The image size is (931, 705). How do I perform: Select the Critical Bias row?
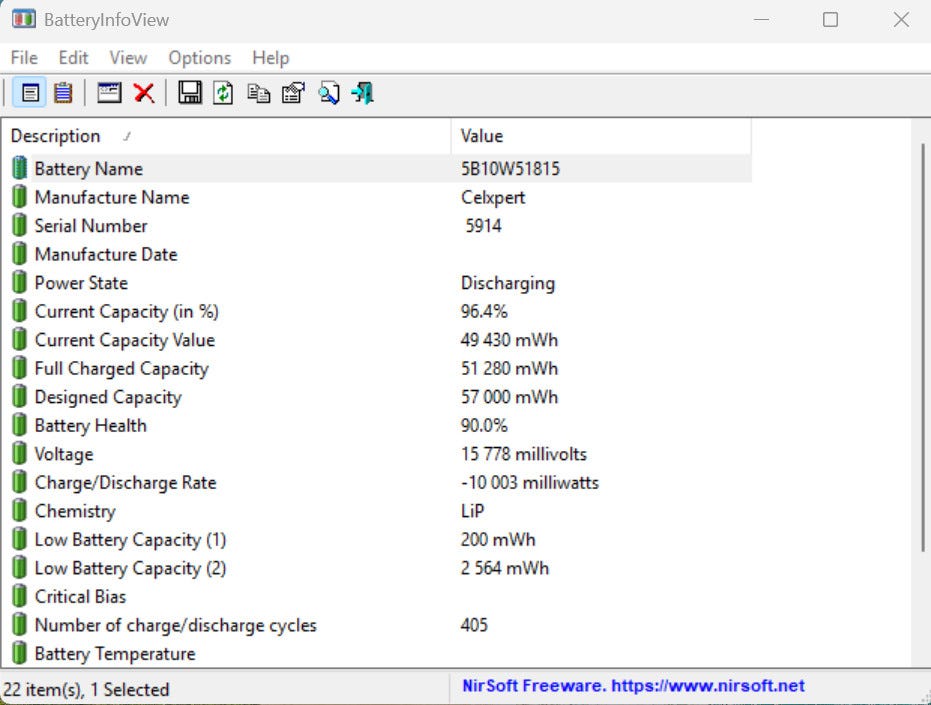(377, 596)
